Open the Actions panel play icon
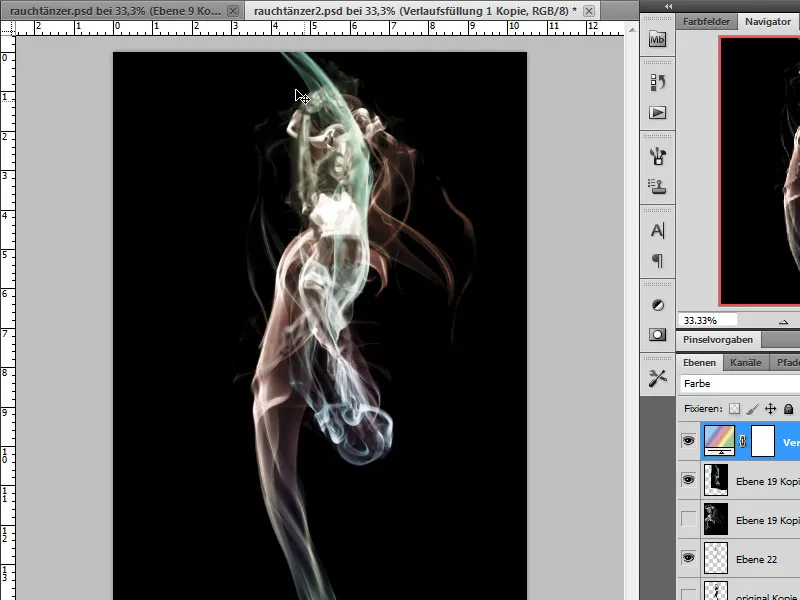This screenshot has height=600, width=800. 657,112
